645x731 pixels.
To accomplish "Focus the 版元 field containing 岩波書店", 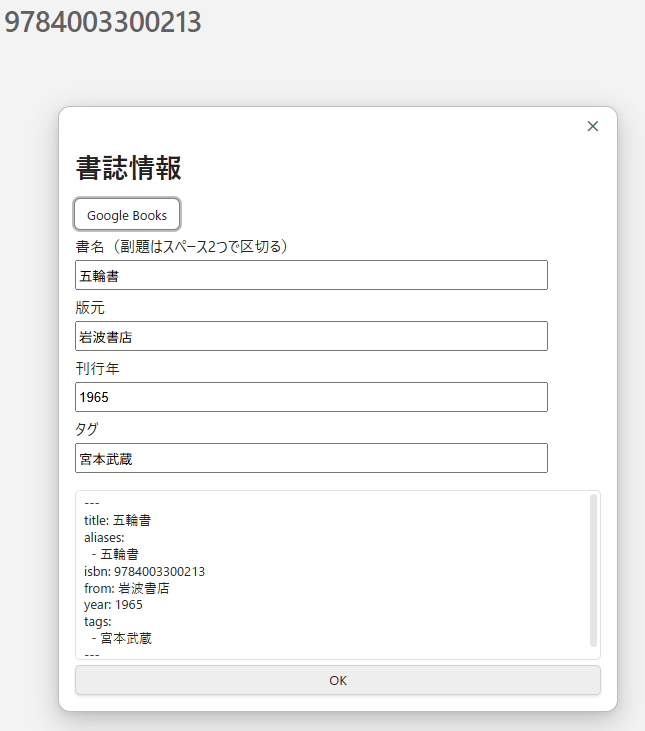I will point(311,336).
